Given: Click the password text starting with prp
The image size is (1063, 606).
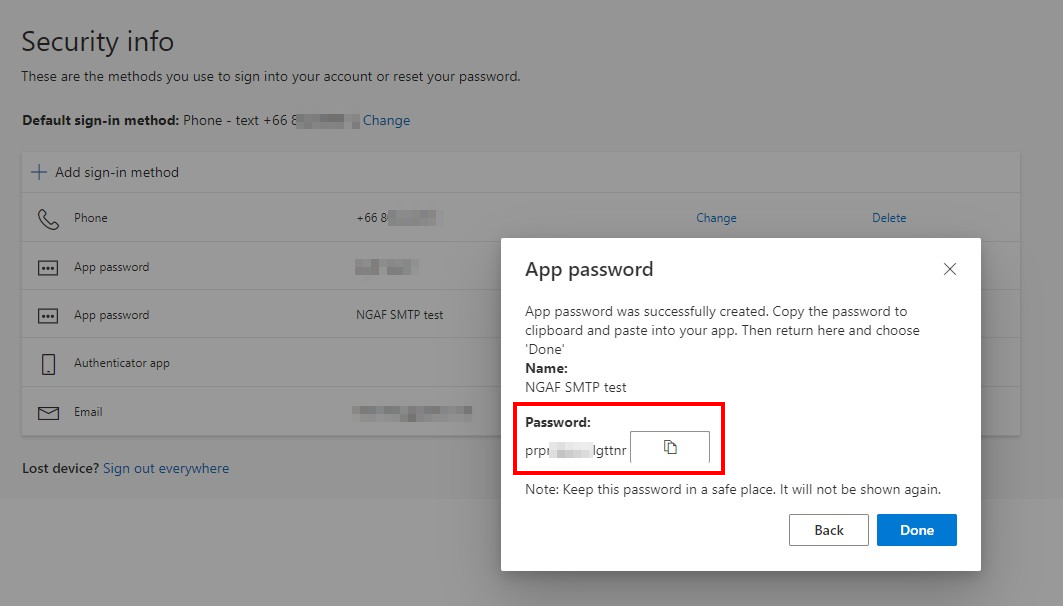Looking at the screenshot, I should 576,450.
